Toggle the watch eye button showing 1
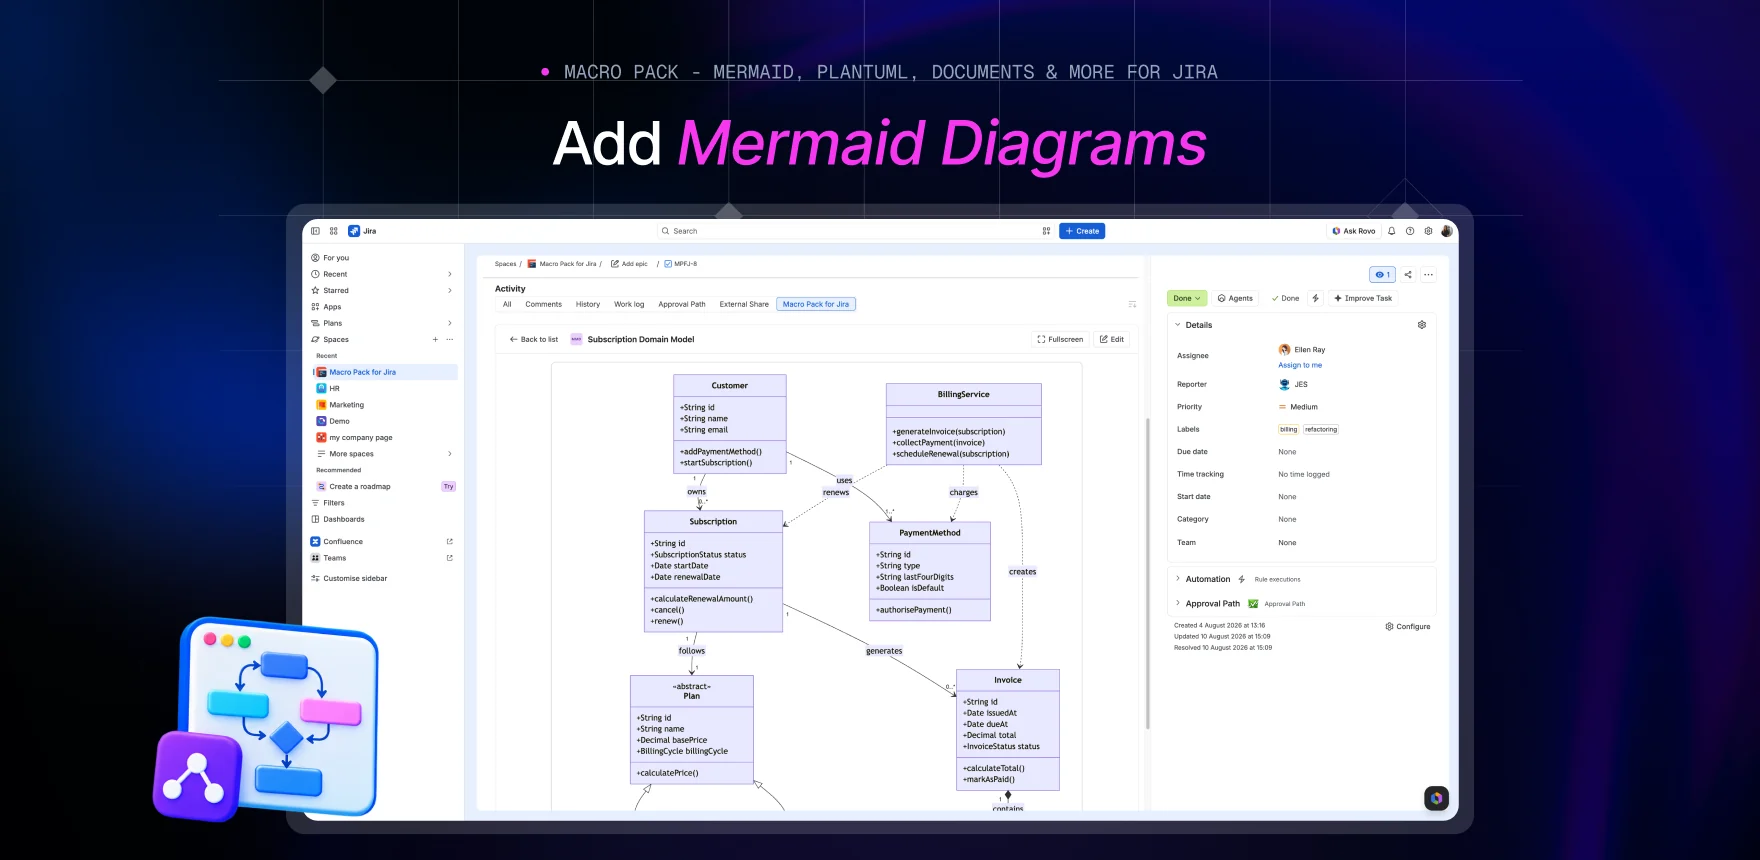The image size is (1760, 860). tap(1382, 274)
